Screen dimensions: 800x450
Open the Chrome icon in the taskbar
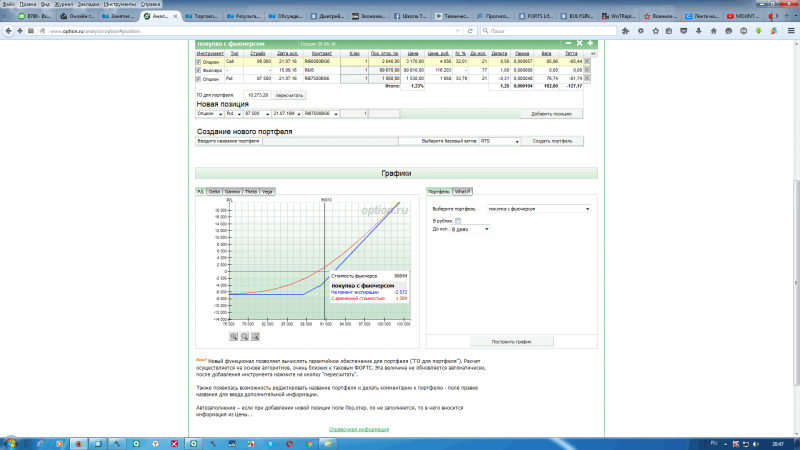tap(309, 444)
